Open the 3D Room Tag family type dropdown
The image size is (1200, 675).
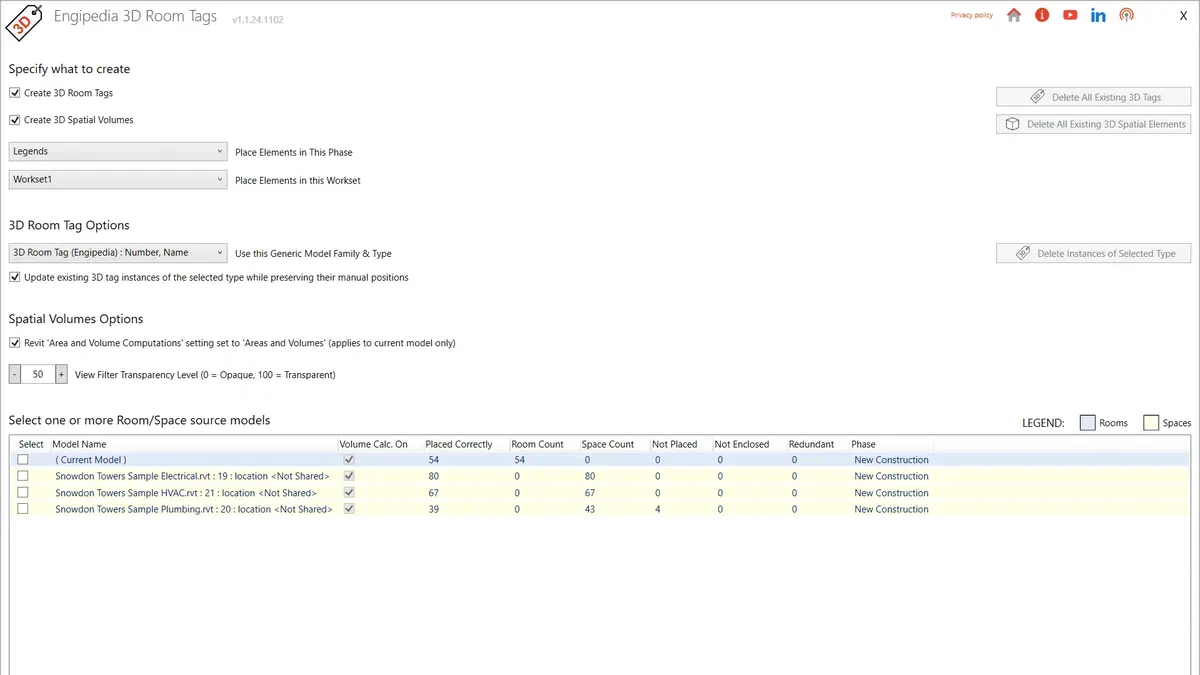(x=118, y=253)
